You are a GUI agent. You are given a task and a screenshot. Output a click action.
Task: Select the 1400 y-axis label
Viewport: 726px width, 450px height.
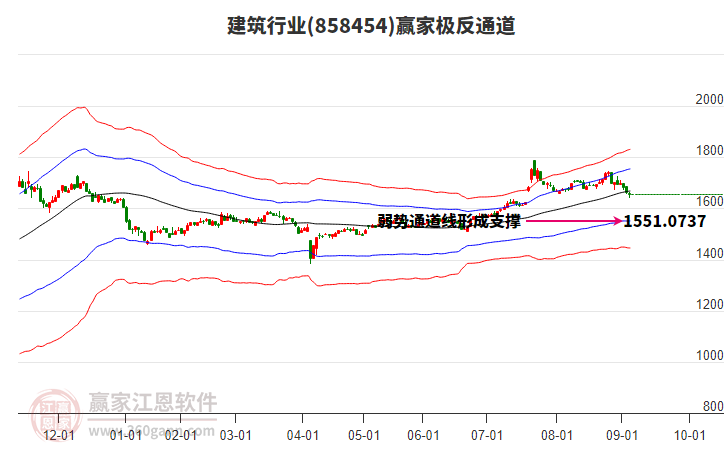(709, 253)
